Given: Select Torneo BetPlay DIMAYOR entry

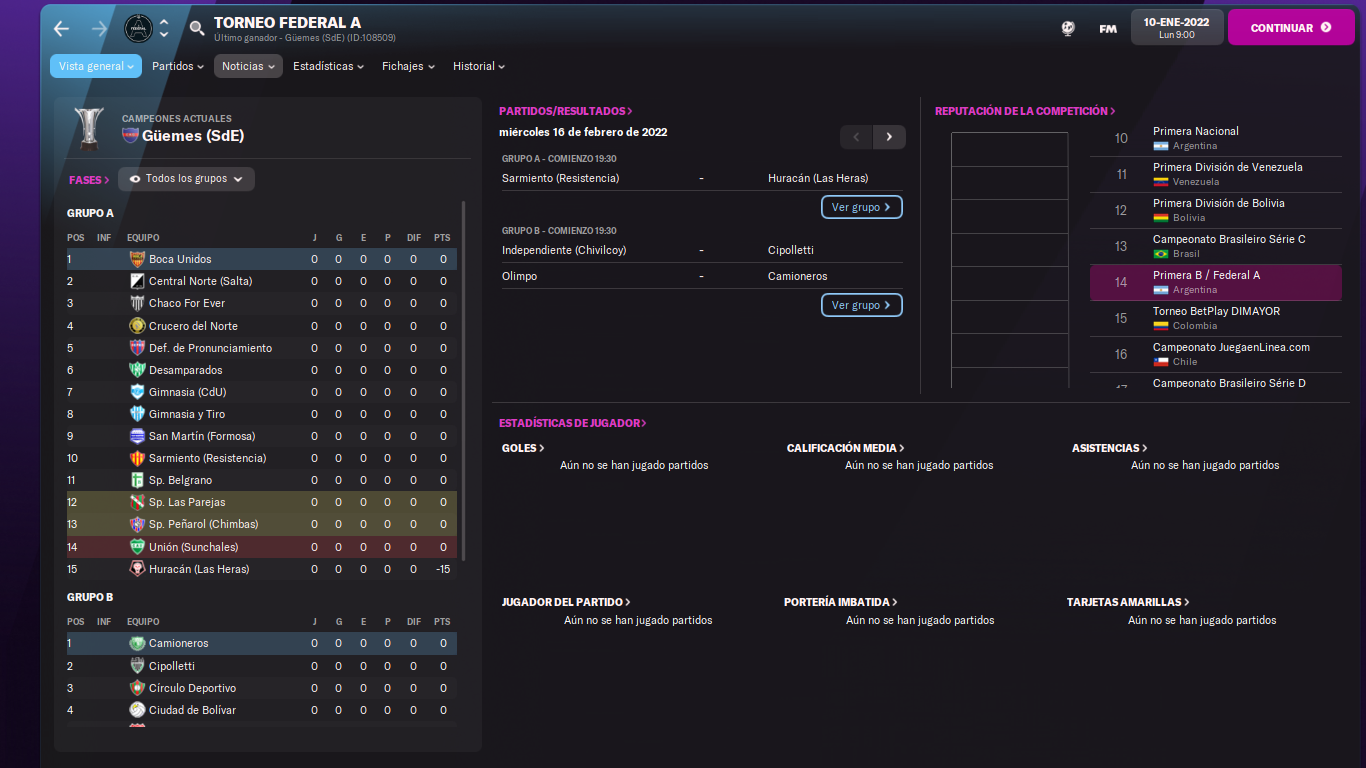Looking at the screenshot, I should (x=1216, y=318).
